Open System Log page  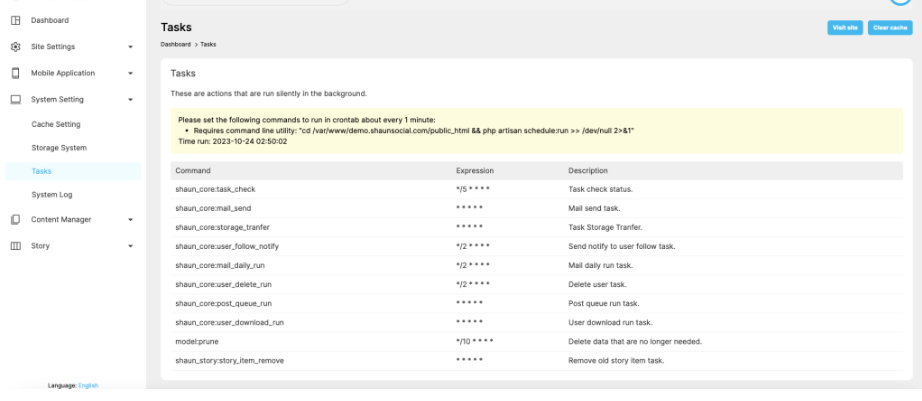tap(52, 194)
